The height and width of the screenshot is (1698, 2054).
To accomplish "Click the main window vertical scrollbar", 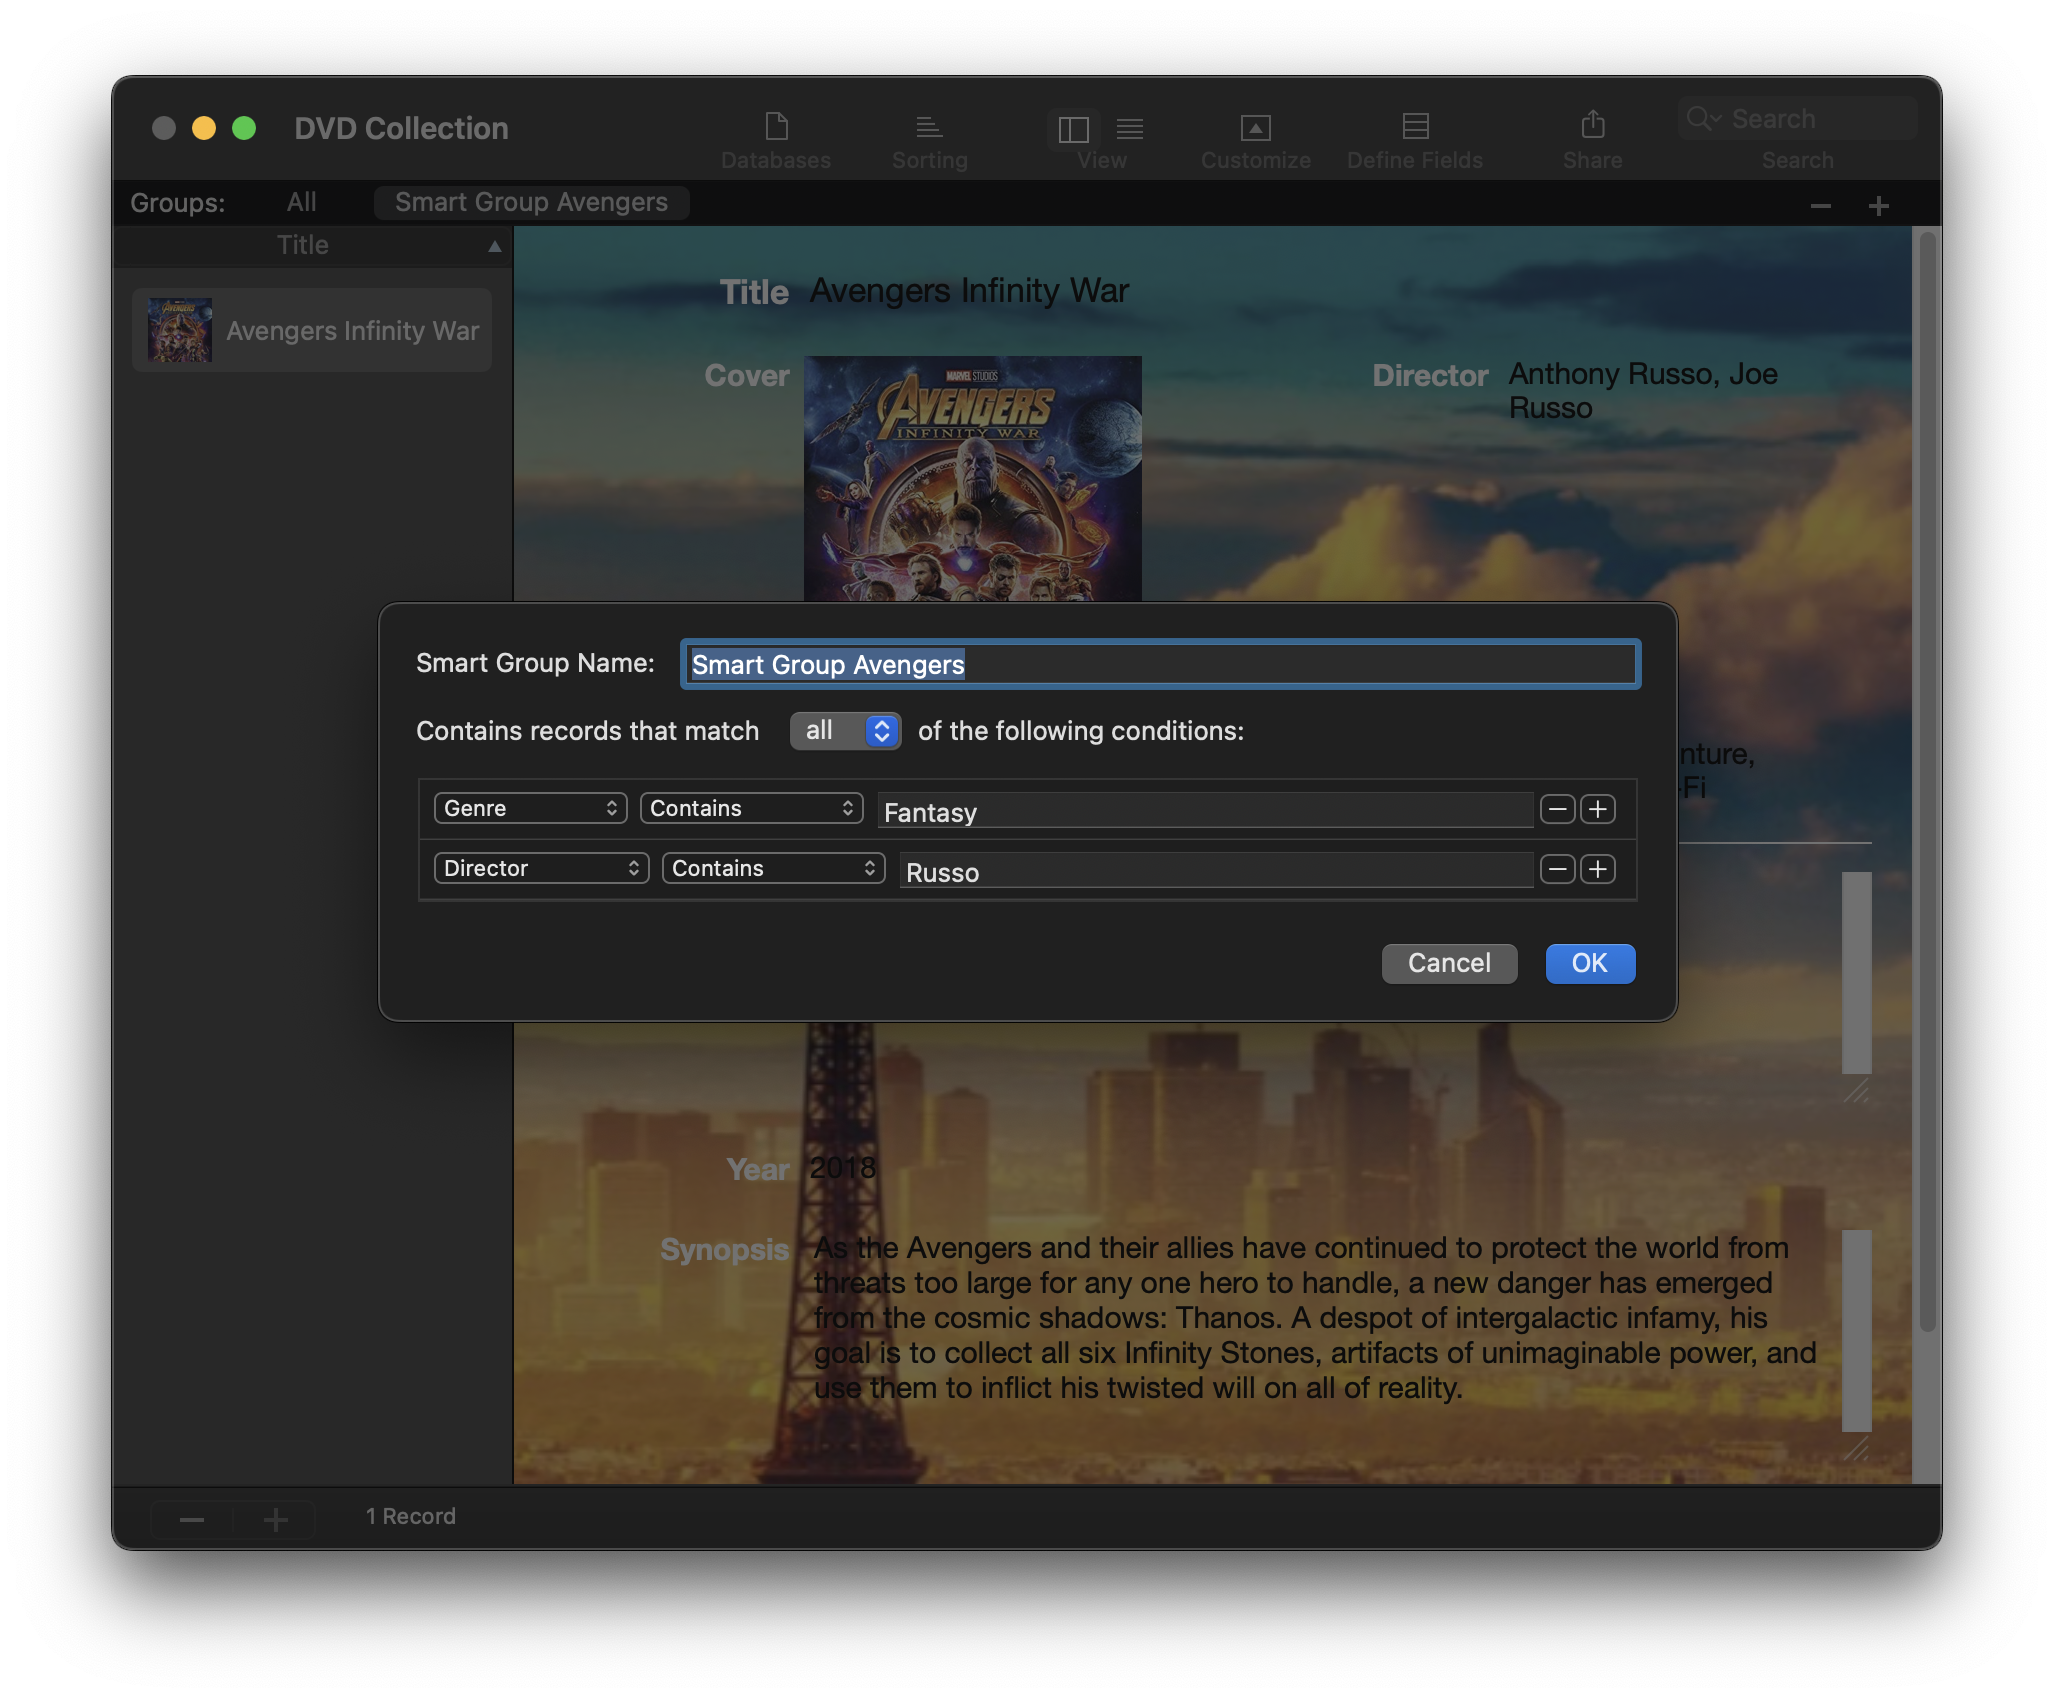I will (1927, 780).
